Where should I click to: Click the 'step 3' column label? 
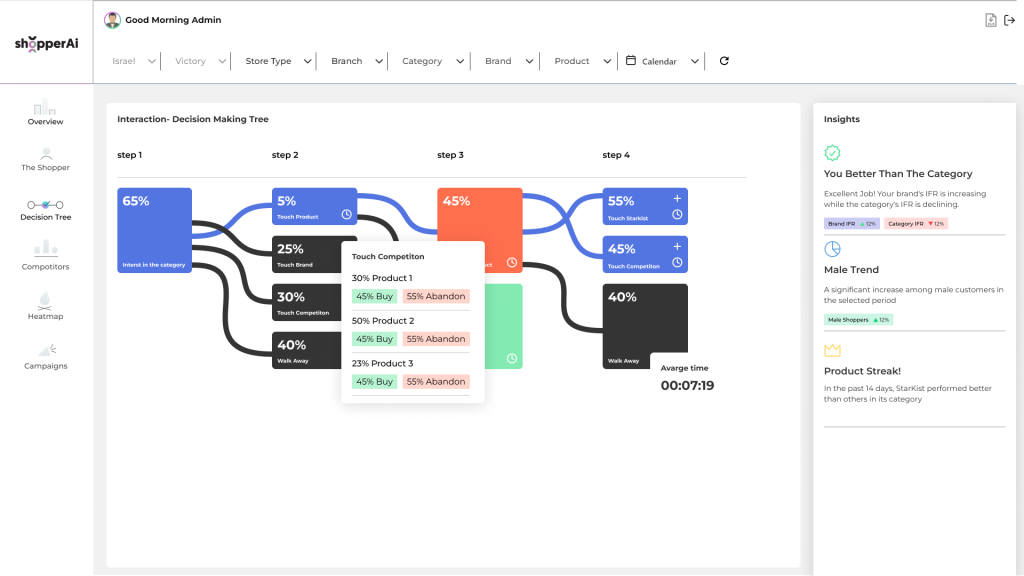[450, 155]
